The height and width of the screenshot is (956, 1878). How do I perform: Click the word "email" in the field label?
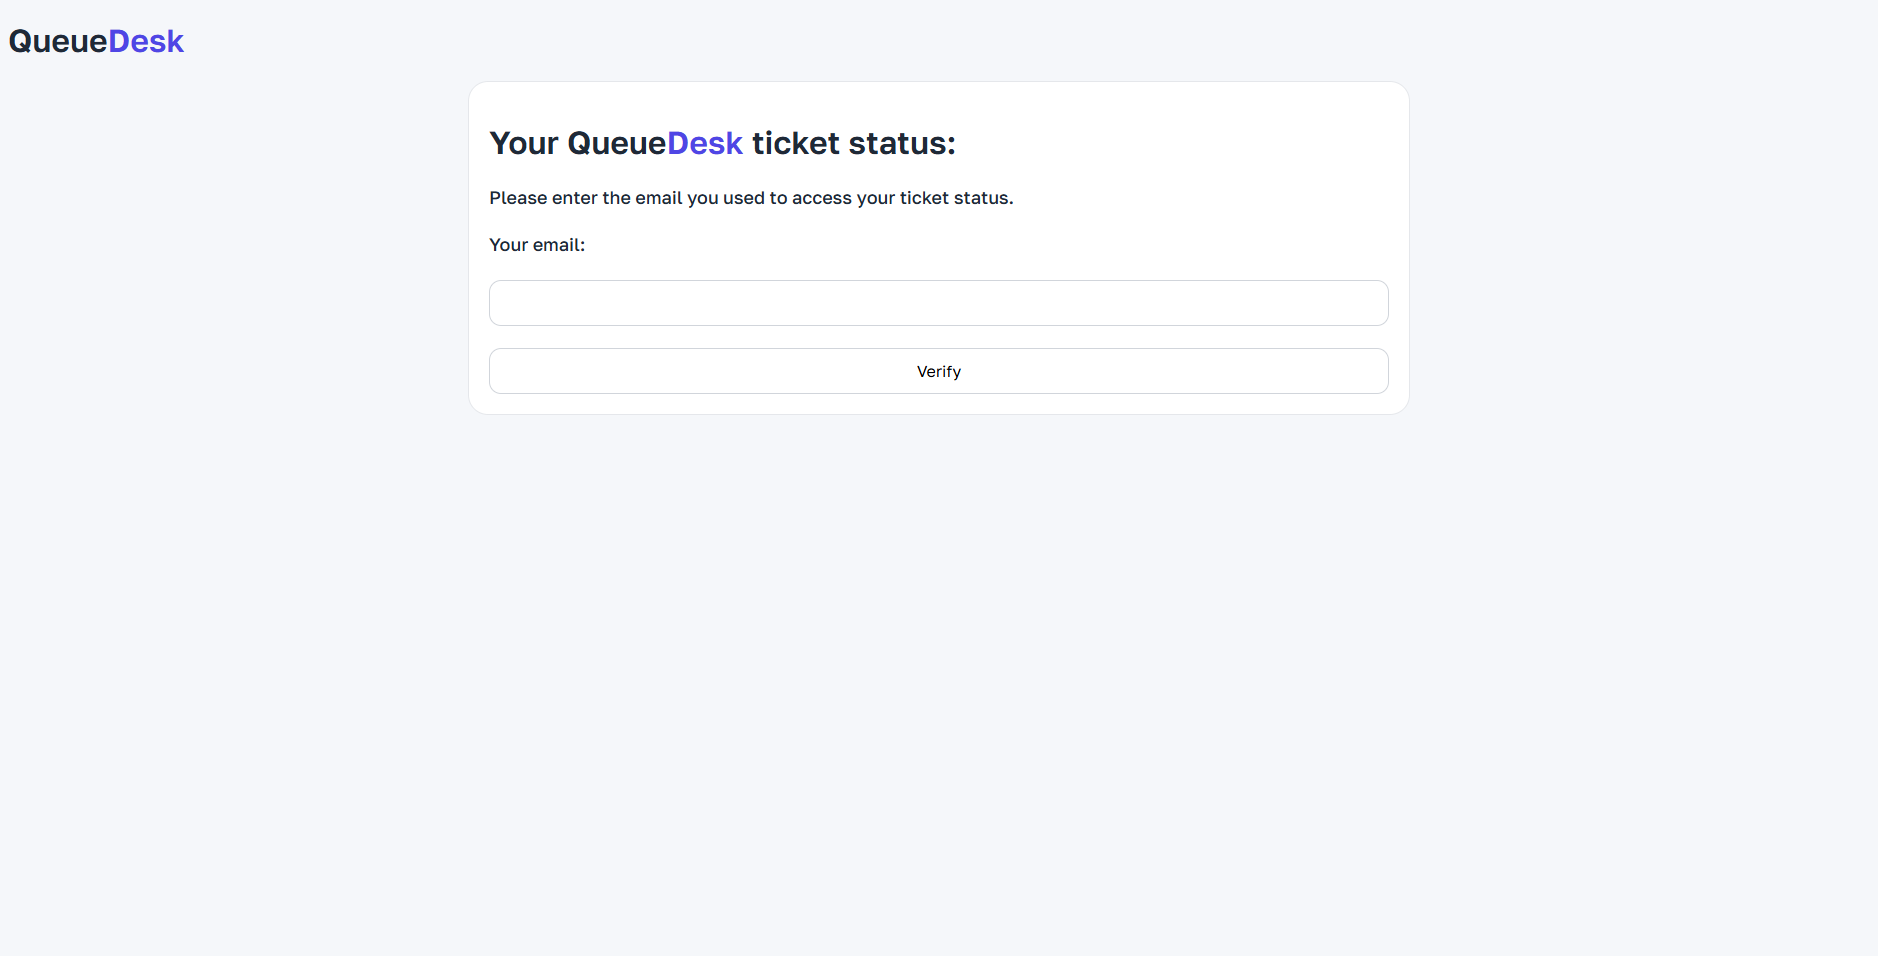(x=556, y=245)
